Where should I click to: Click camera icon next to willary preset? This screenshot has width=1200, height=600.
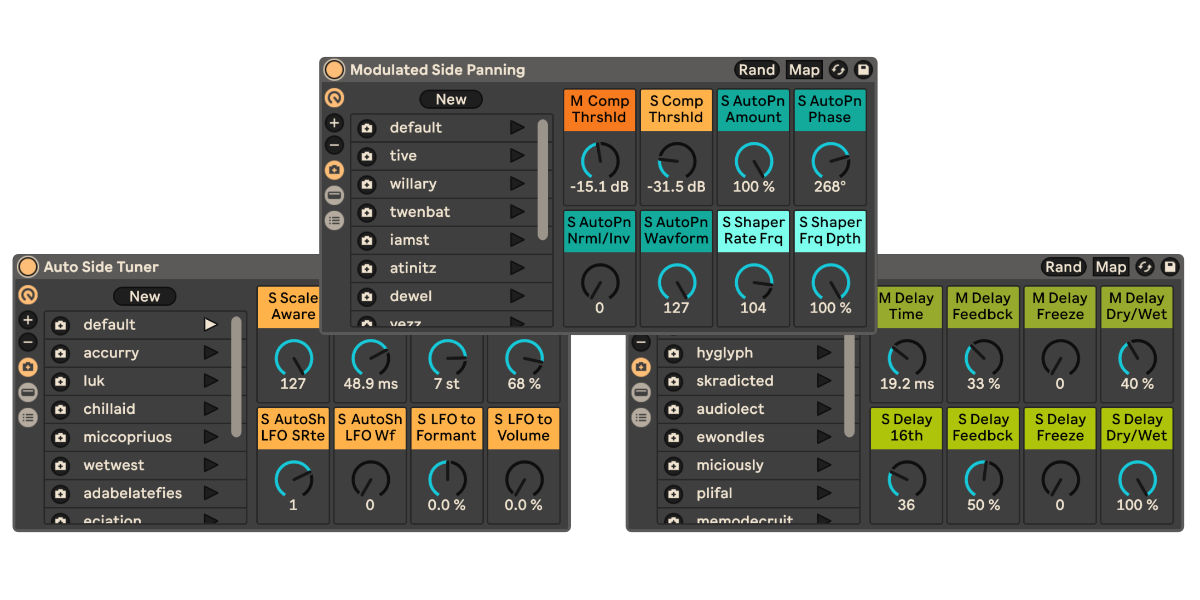(x=367, y=184)
